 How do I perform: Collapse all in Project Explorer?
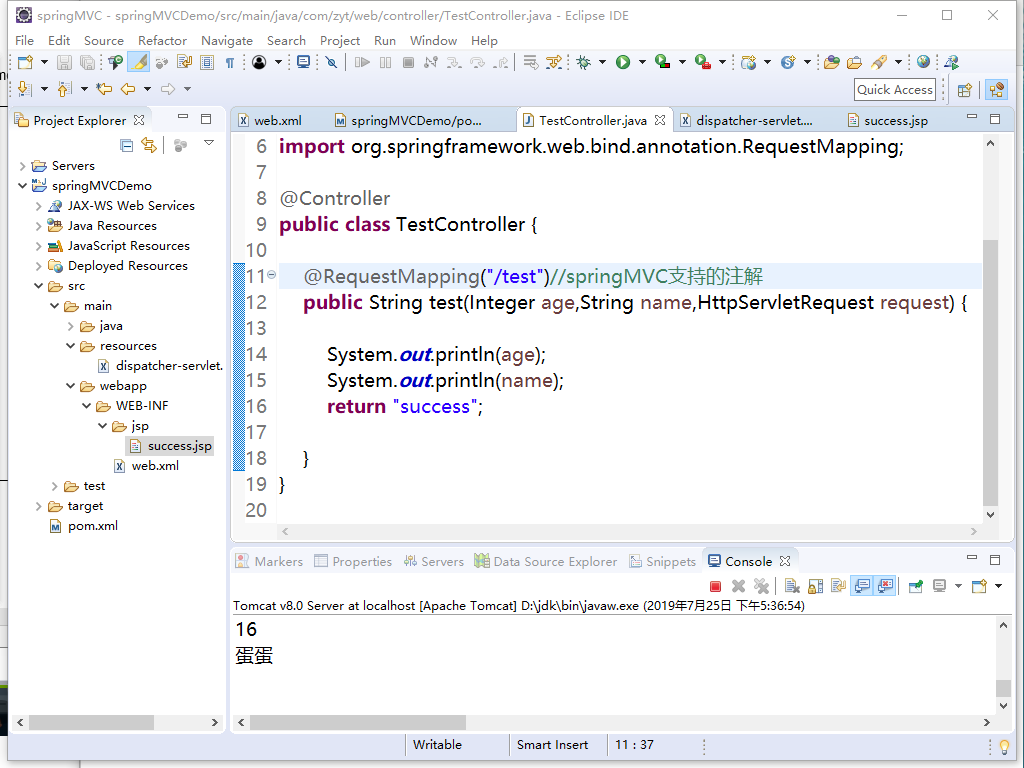point(127,145)
